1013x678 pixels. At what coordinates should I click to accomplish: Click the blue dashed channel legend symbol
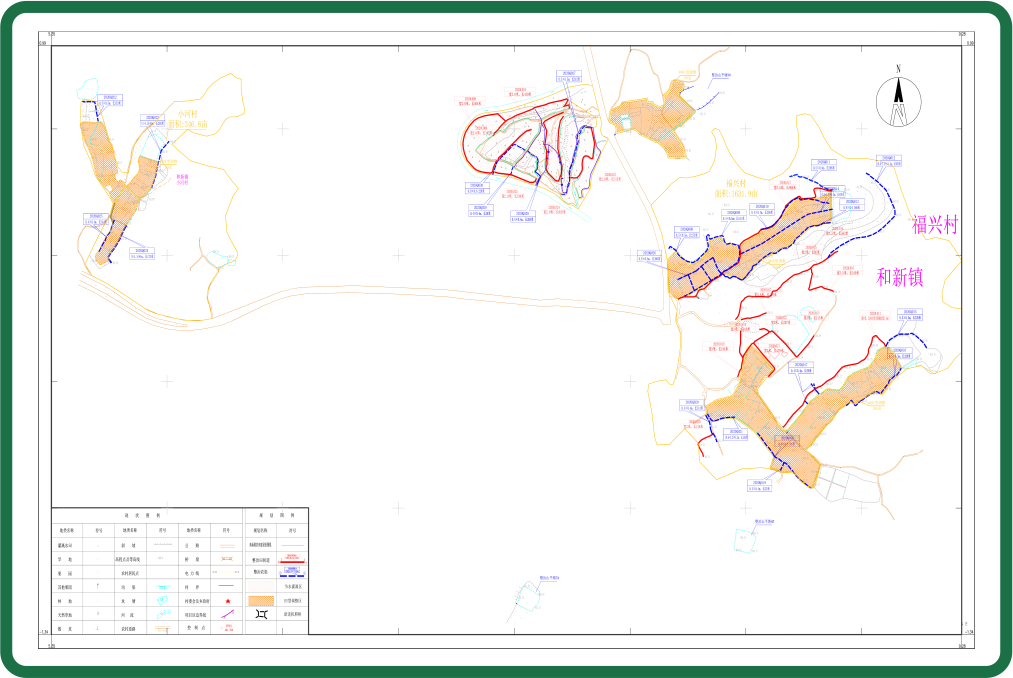[x=292, y=573]
